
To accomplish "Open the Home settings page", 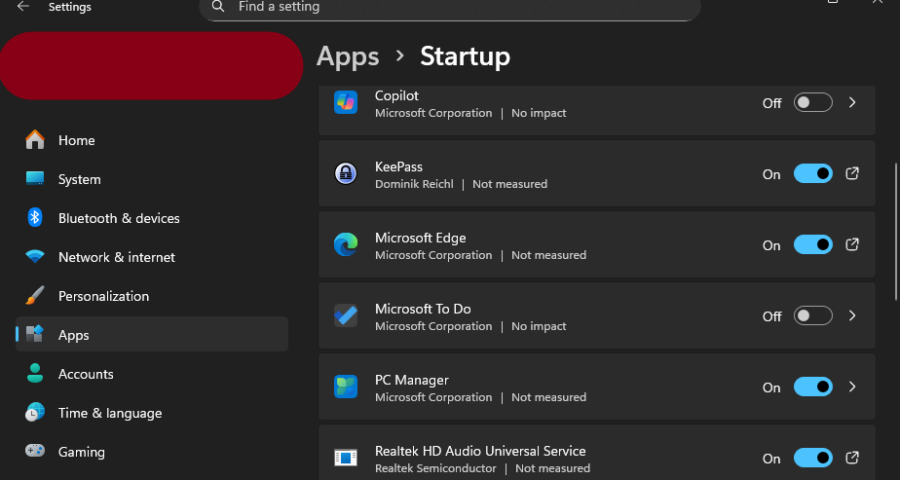I will click(152, 140).
